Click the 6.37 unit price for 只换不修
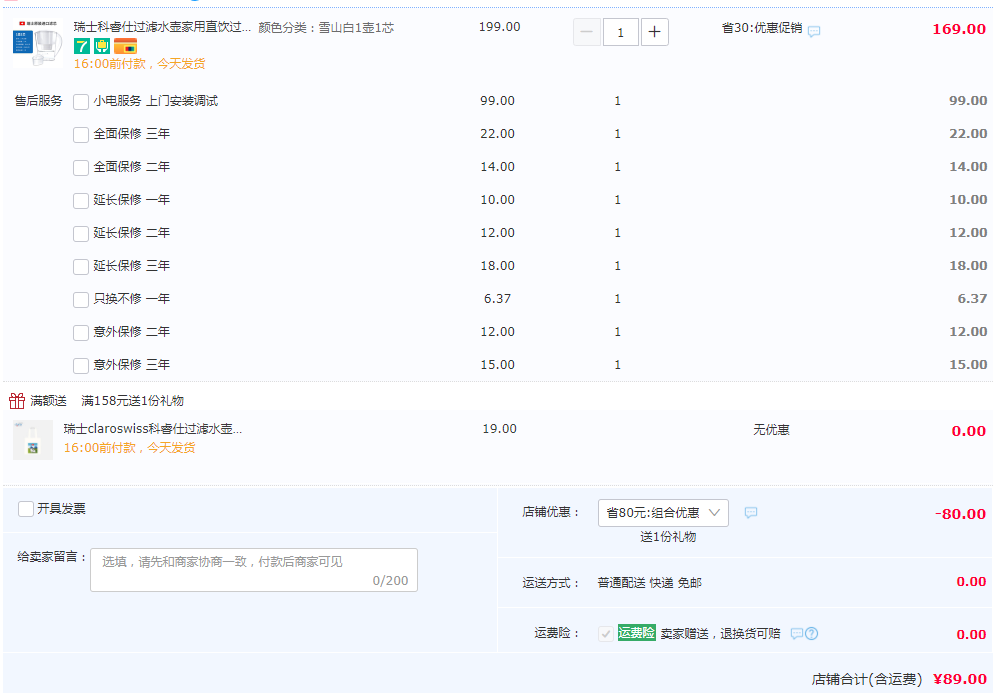The image size is (996, 693). [x=497, y=299]
